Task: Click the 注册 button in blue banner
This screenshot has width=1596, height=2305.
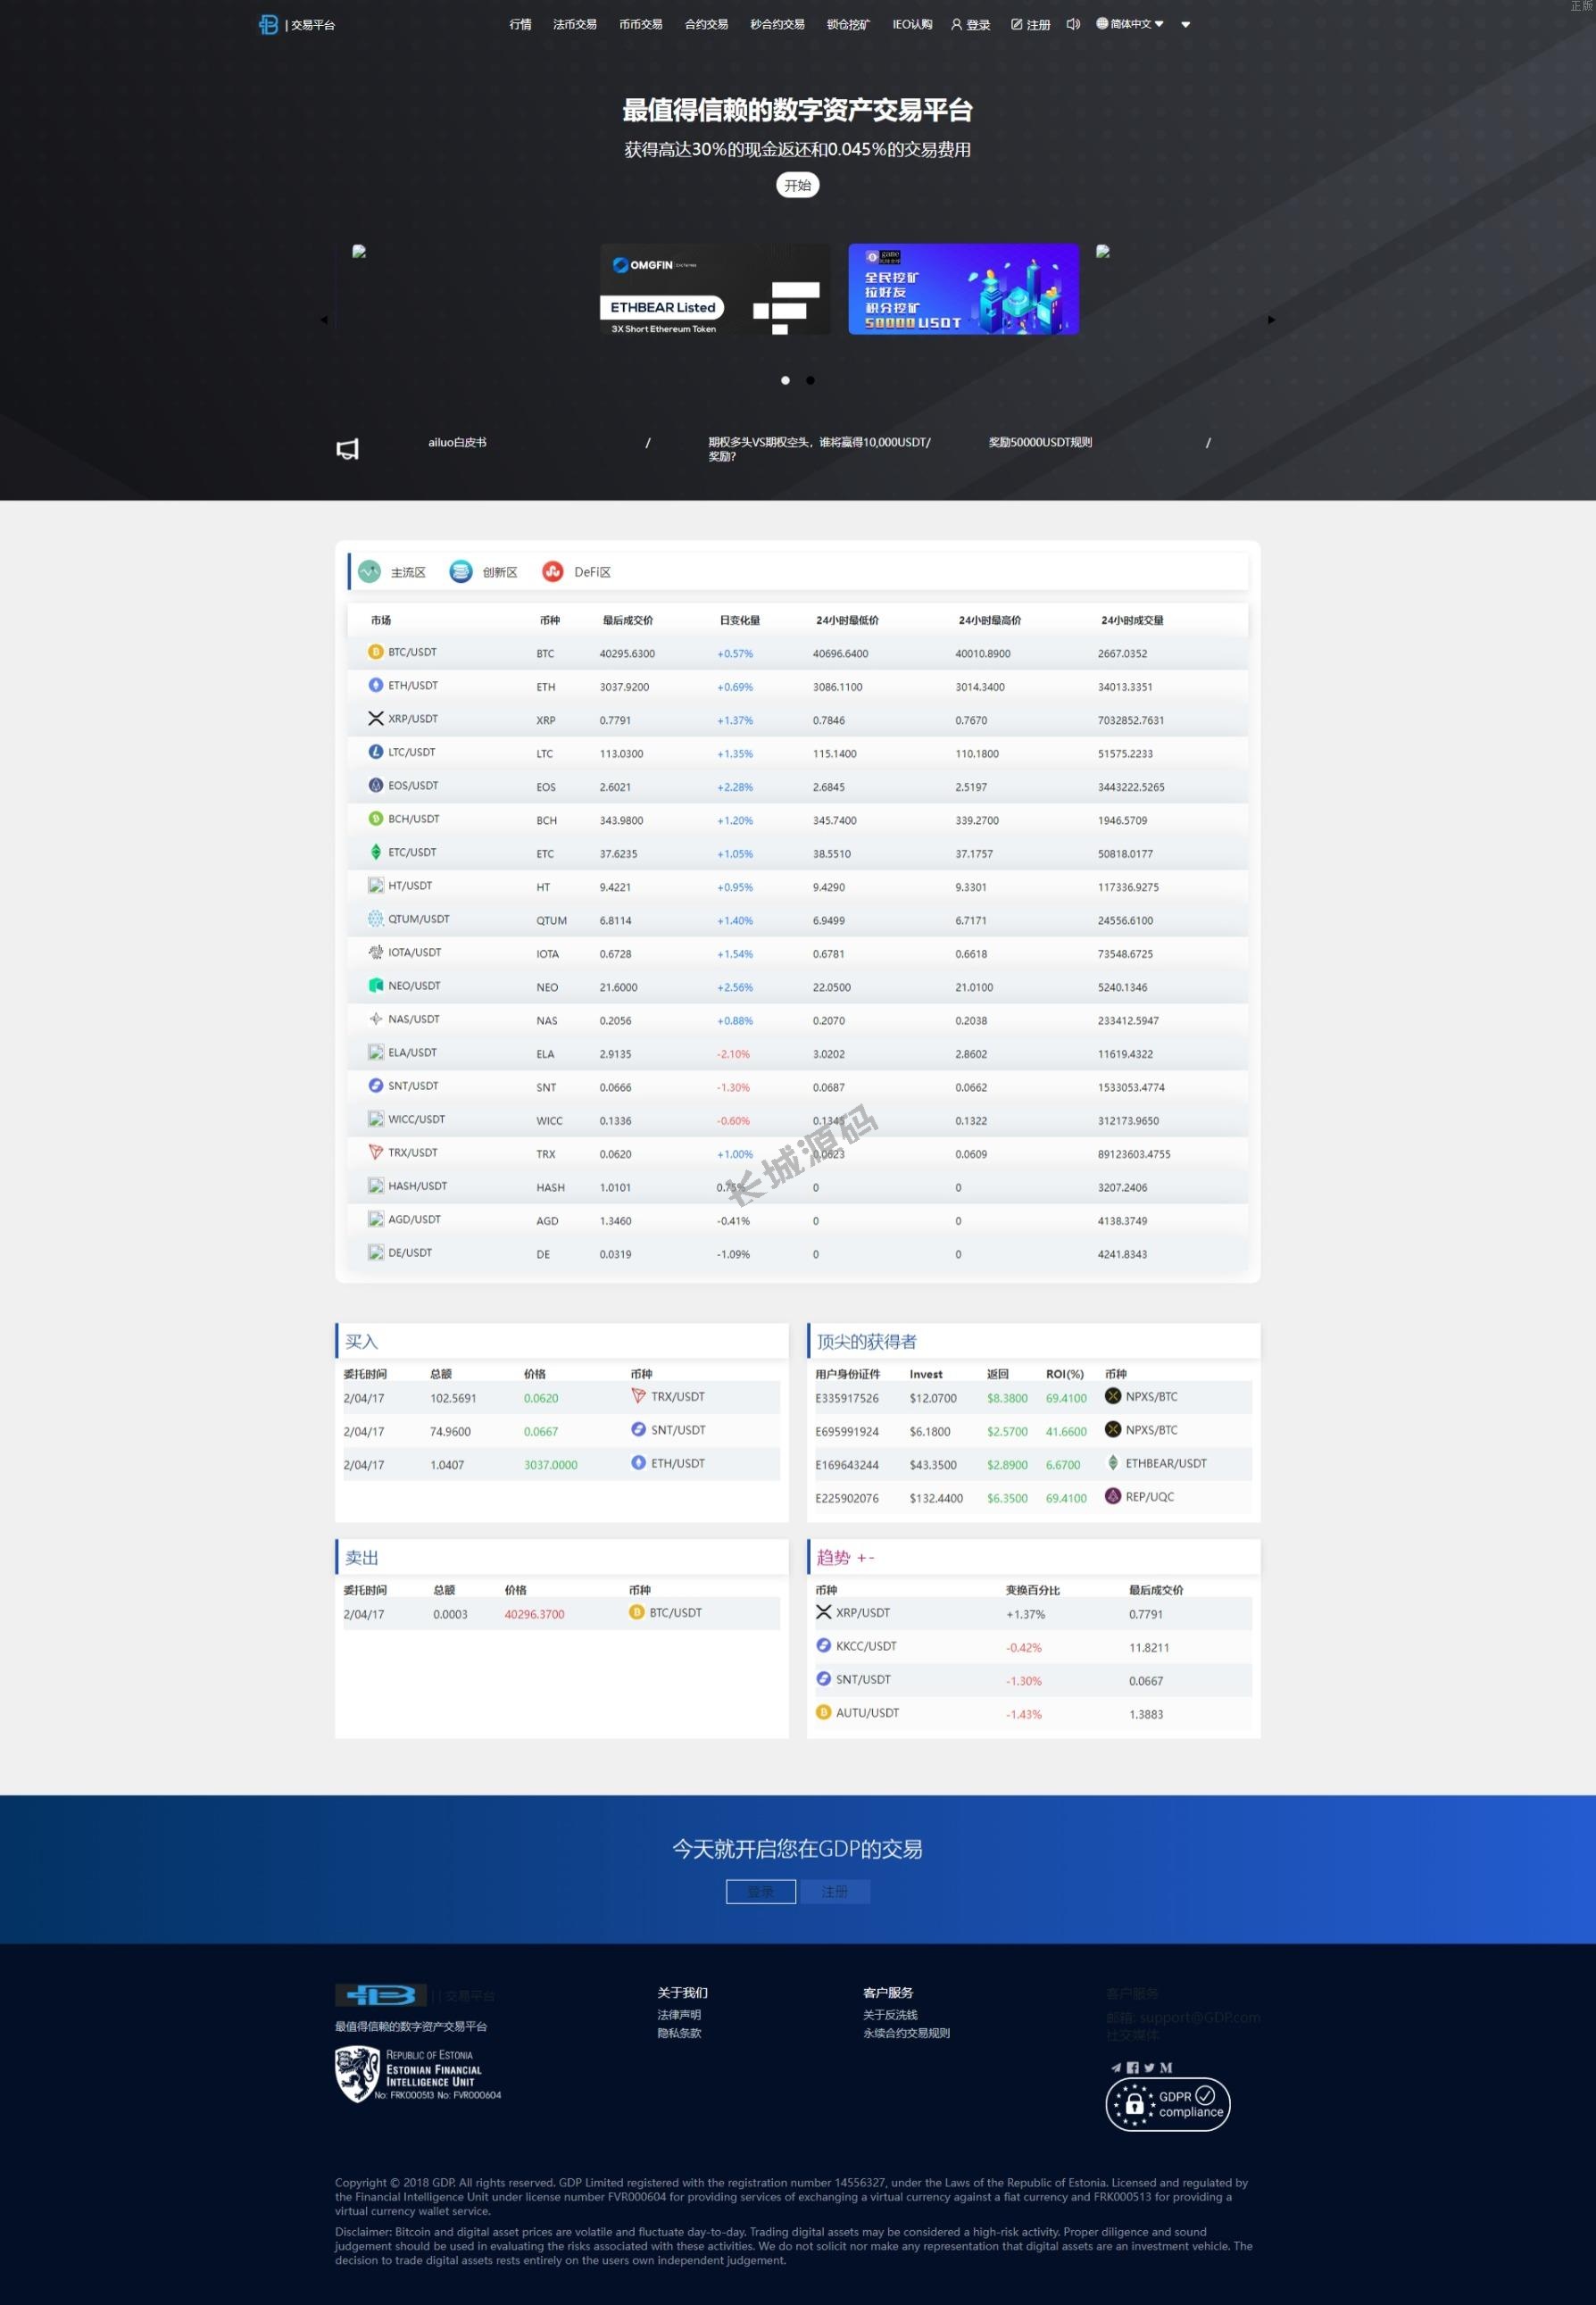Action: (835, 1892)
